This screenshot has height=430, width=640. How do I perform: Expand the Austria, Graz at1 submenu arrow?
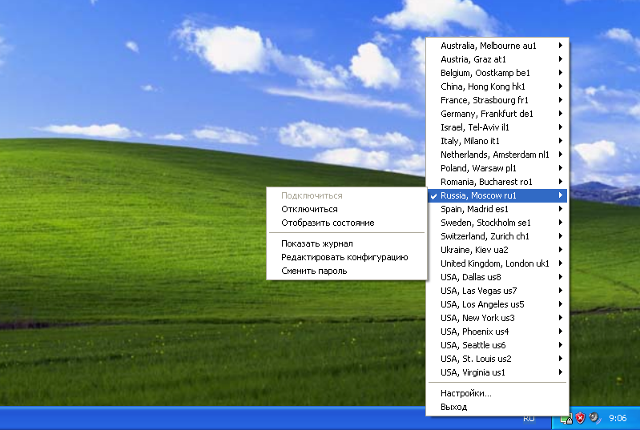coord(560,59)
